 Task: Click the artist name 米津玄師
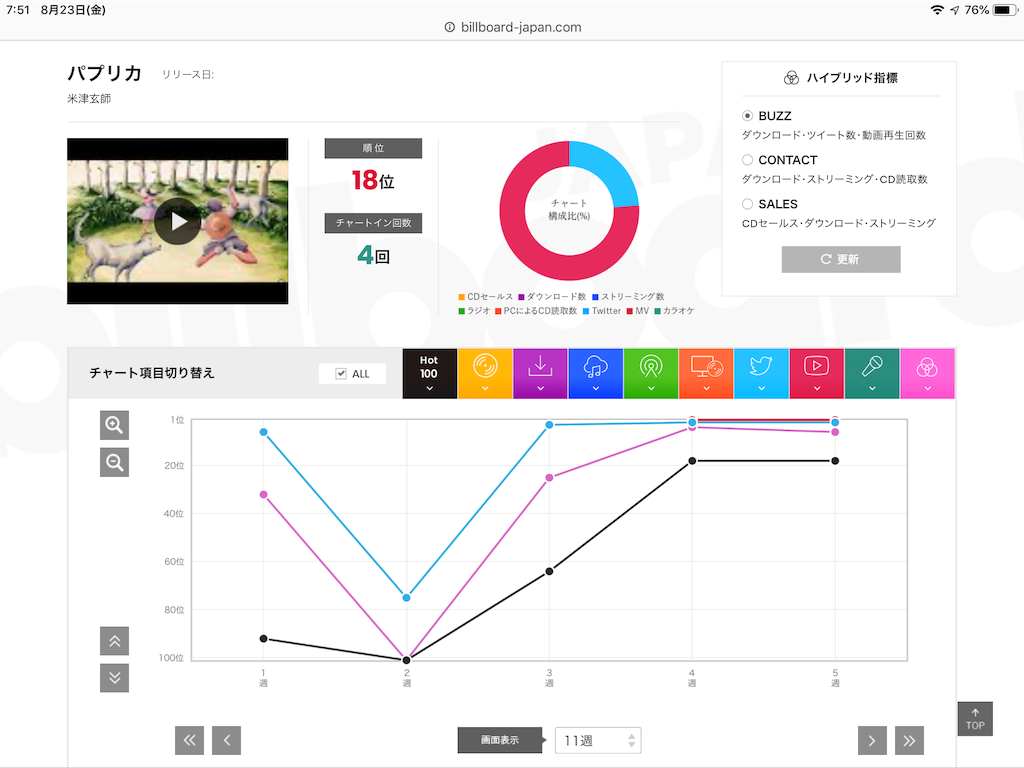[89, 99]
